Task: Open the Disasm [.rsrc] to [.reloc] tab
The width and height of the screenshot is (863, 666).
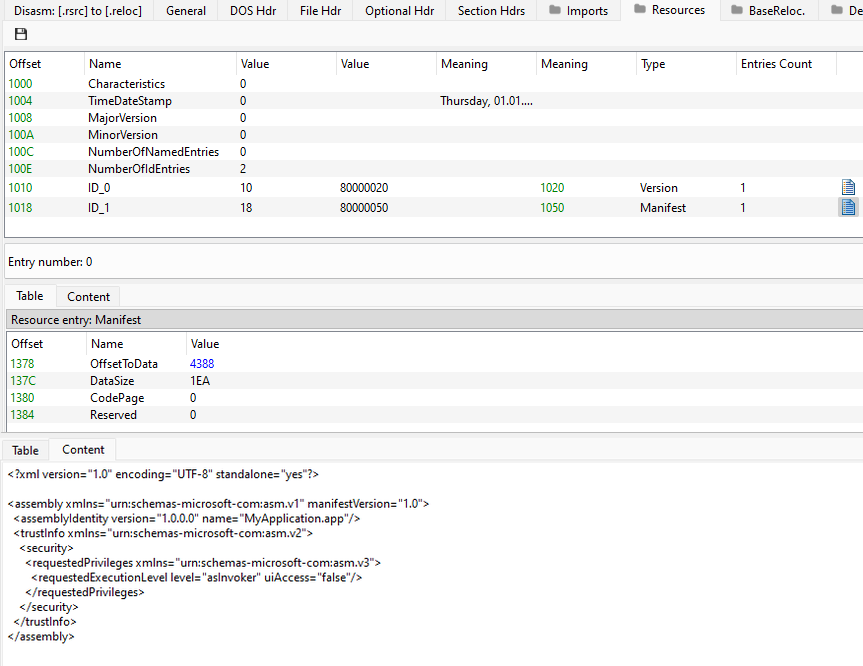Action: [78, 10]
